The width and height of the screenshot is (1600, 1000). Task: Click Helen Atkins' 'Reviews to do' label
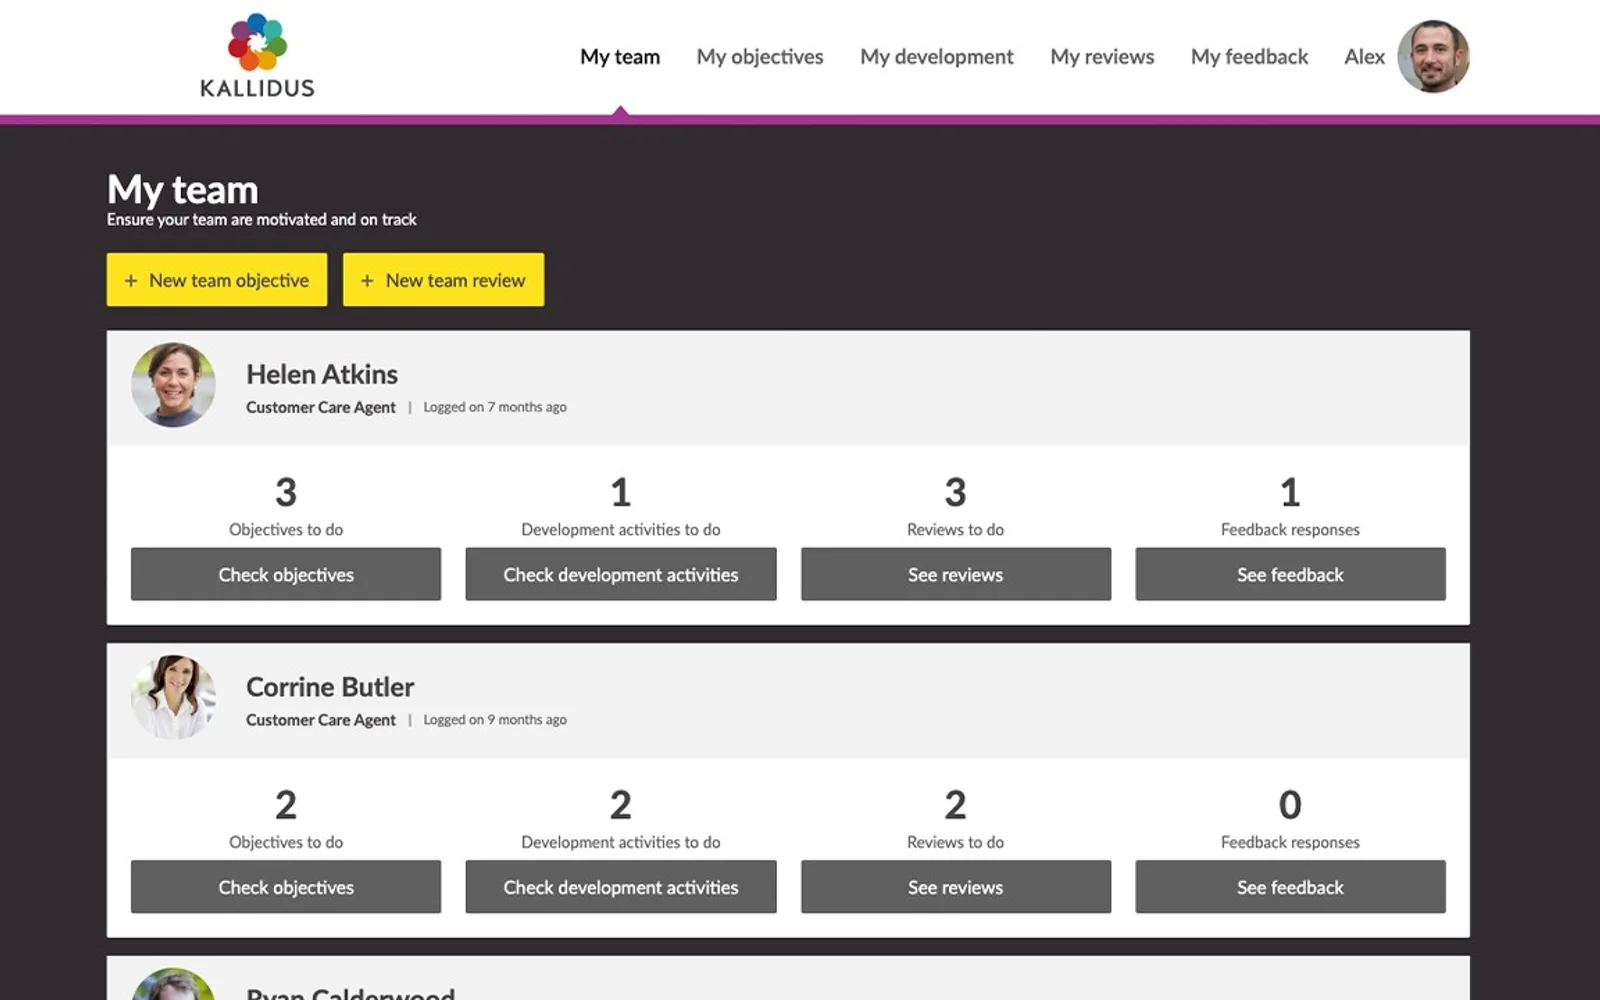point(956,530)
